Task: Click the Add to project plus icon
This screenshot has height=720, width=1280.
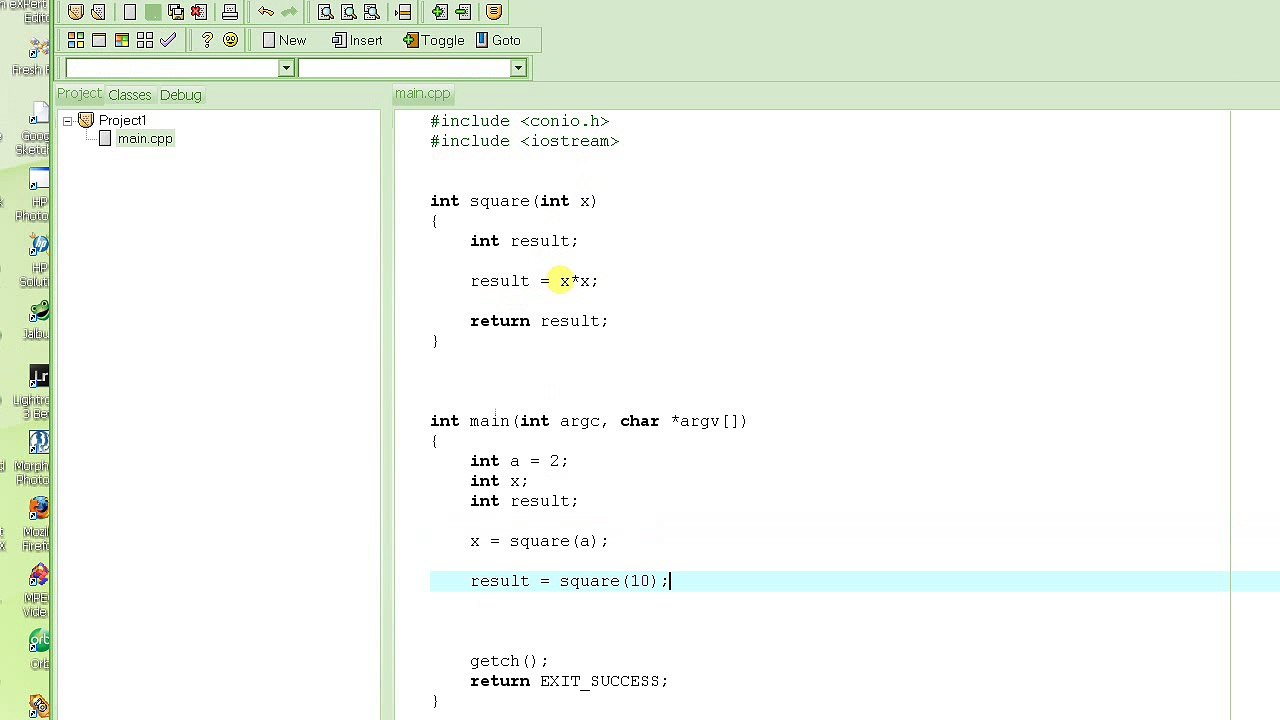Action: [440, 12]
